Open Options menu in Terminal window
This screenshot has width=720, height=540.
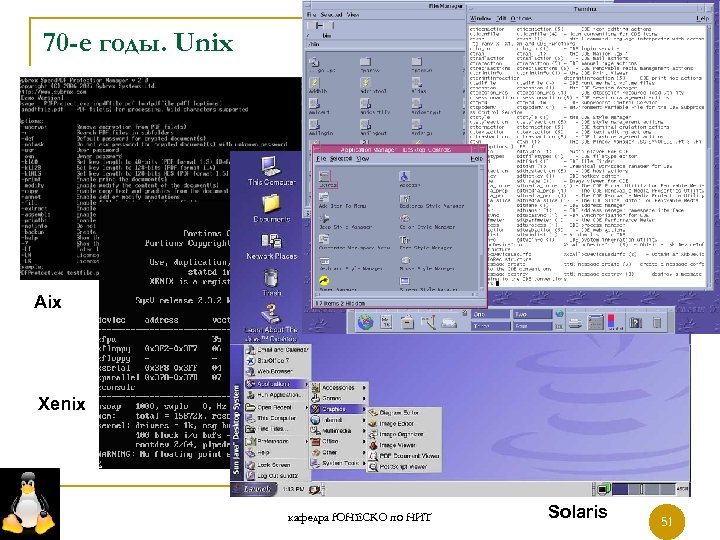(521, 18)
